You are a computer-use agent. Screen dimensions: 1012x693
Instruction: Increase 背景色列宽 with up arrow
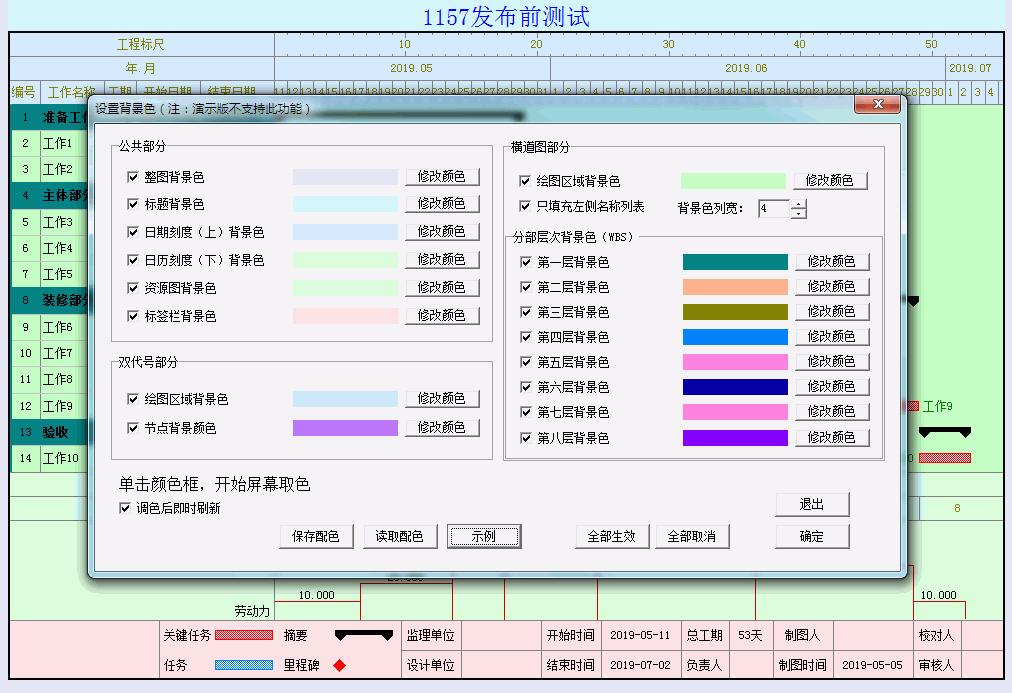(799, 204)
